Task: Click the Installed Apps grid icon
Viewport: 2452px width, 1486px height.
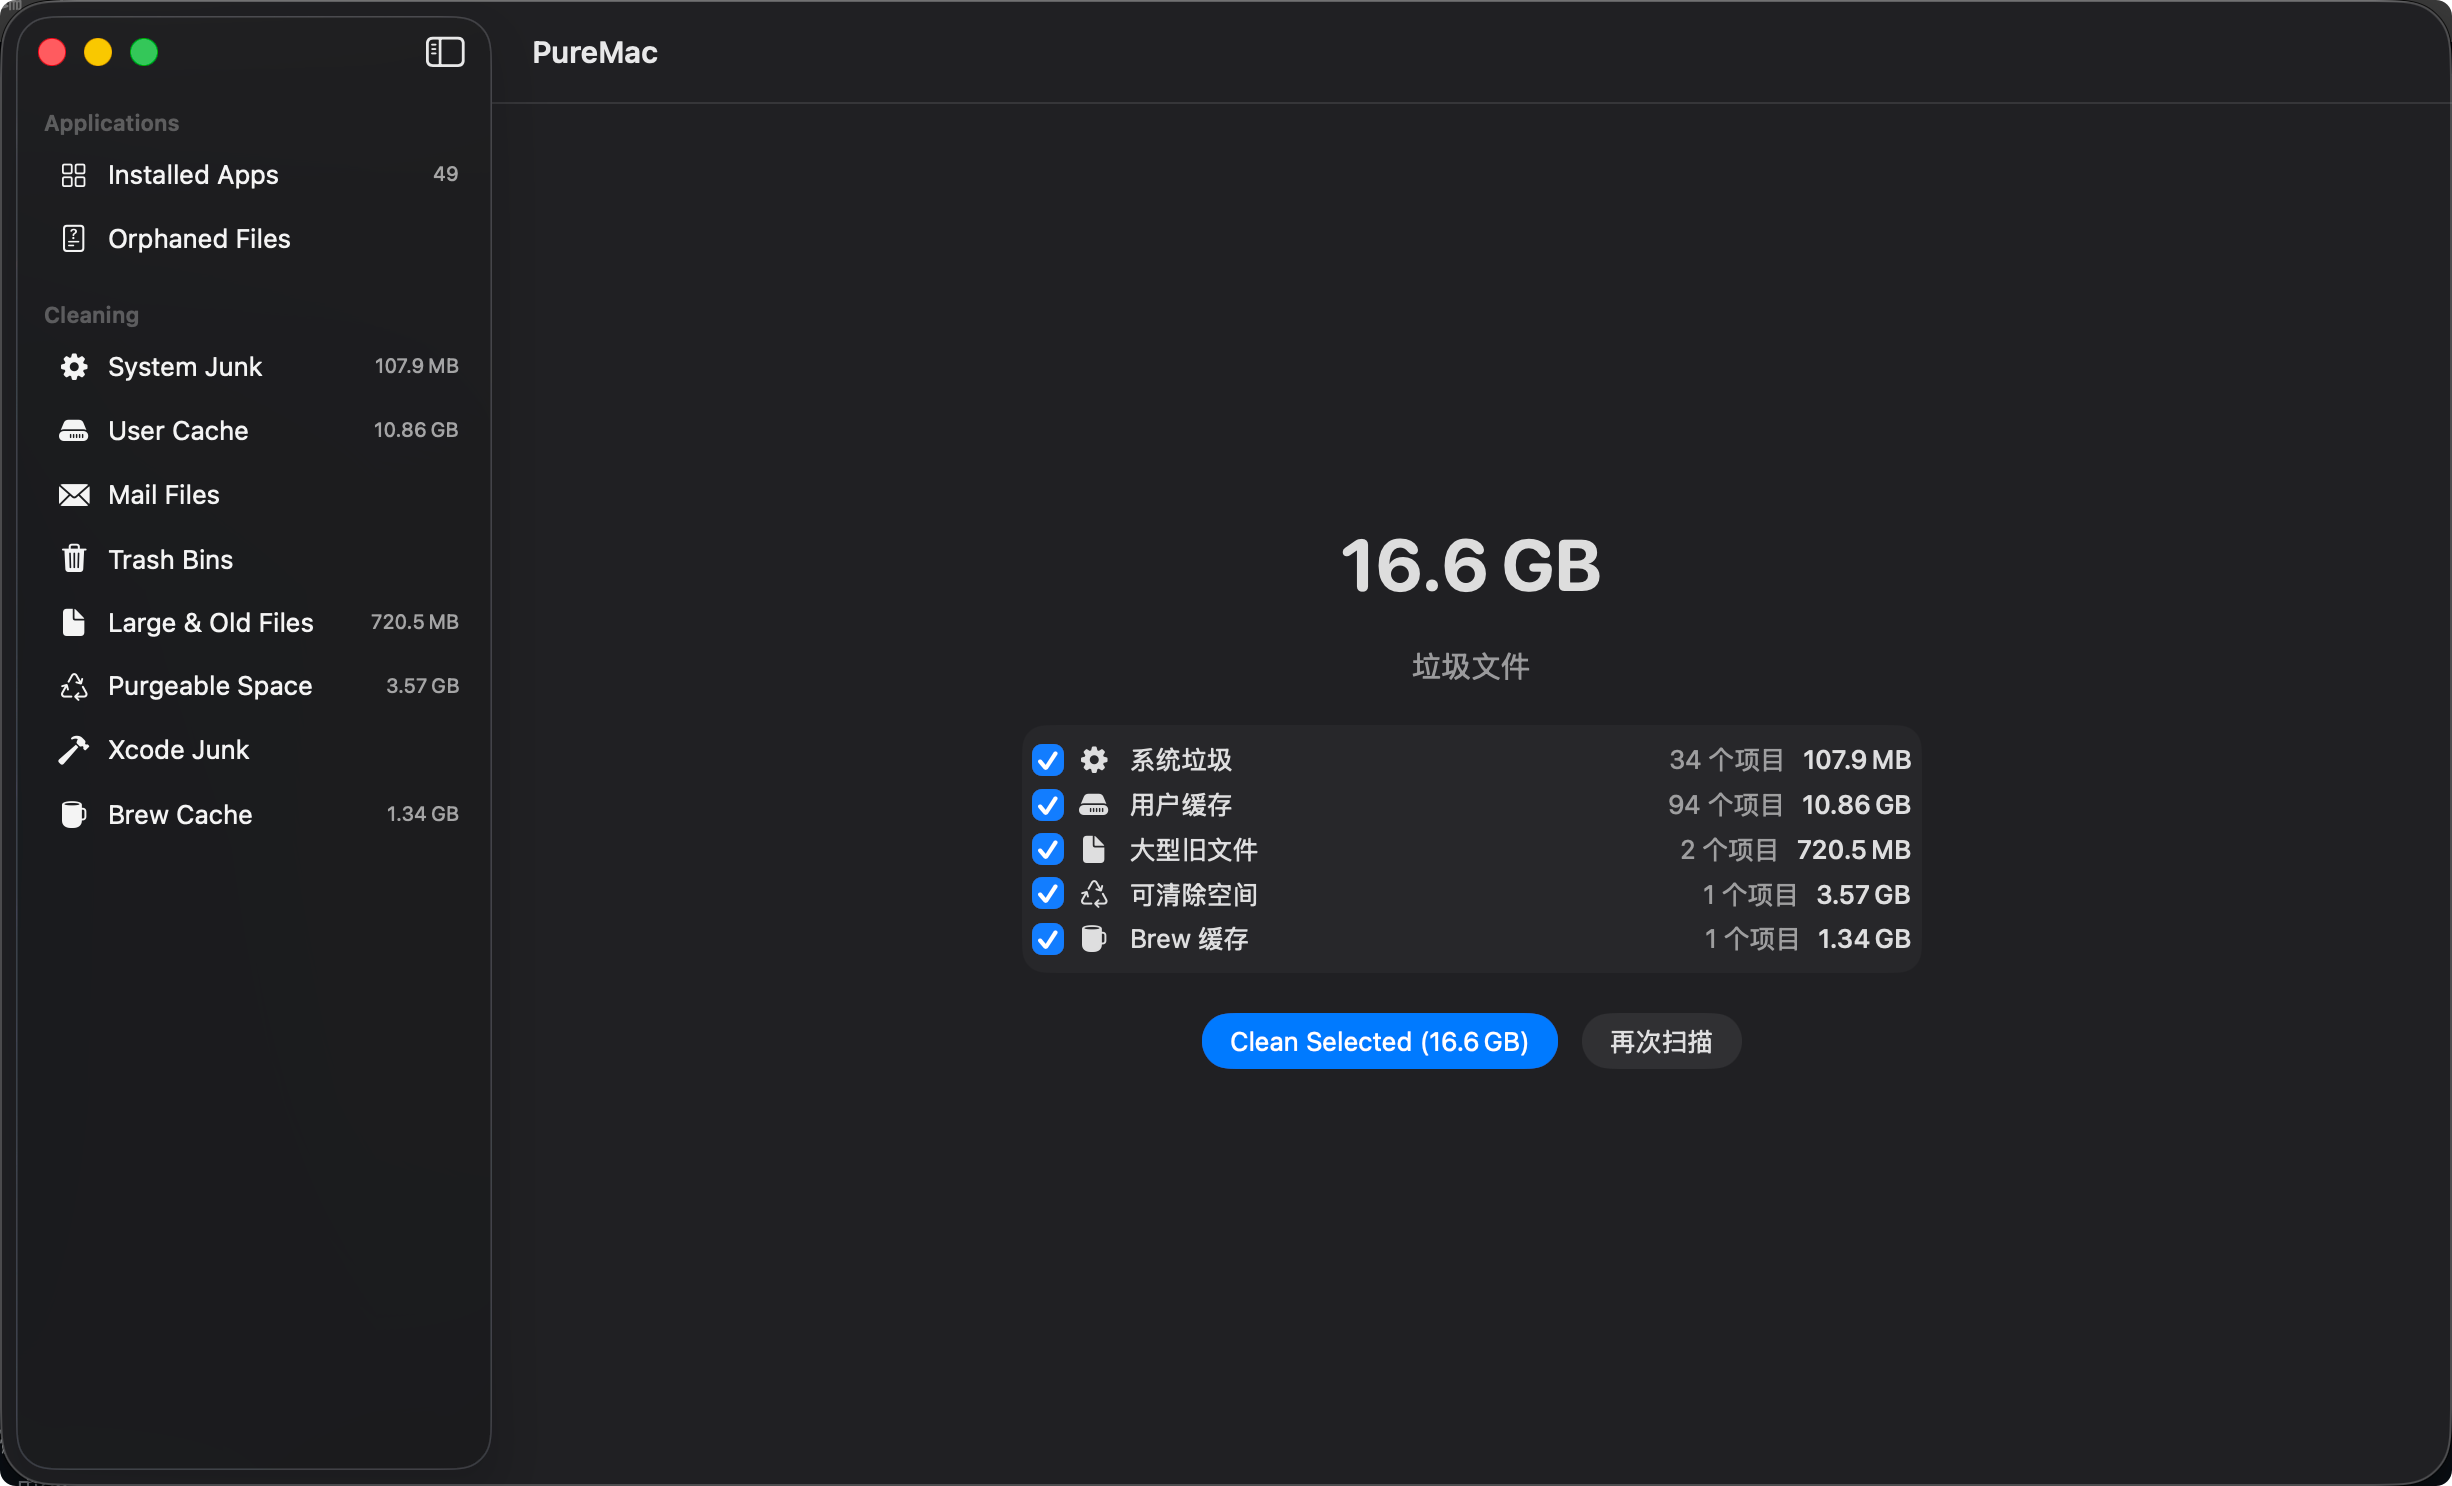Action: coord(73,175)
